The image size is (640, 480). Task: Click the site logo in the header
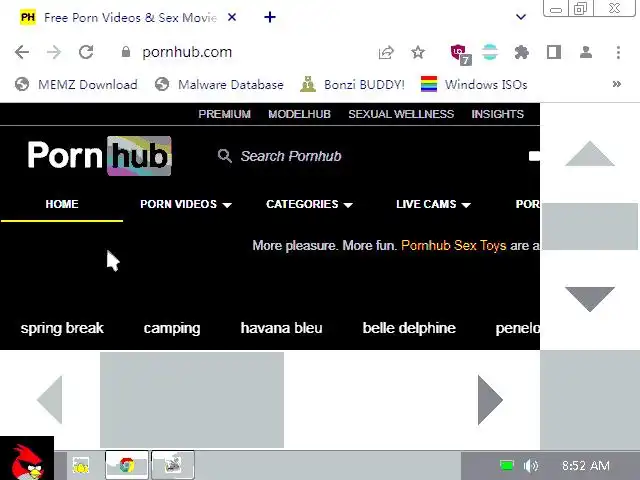tap(99, 156)
